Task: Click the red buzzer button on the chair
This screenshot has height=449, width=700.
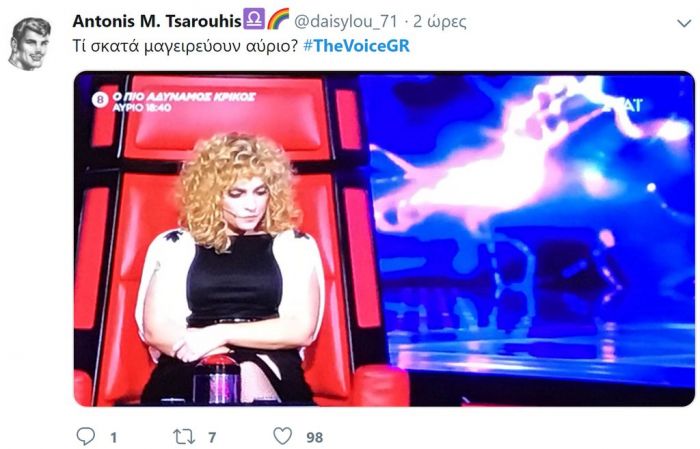Action: 218,362
